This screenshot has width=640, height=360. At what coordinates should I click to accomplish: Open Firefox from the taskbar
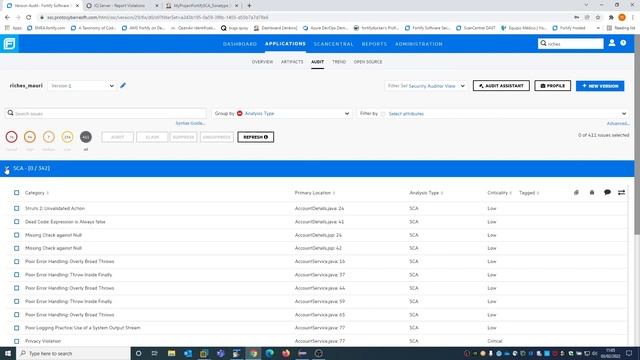tap(286, 353)
